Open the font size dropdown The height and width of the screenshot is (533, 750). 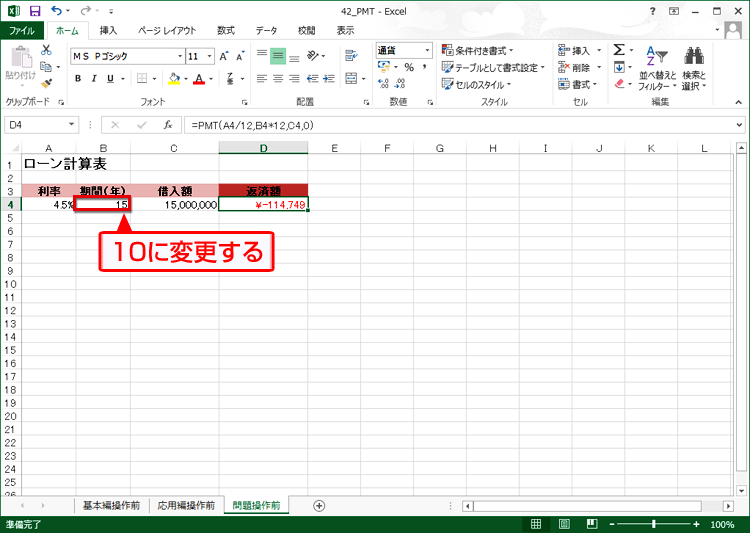210,56
